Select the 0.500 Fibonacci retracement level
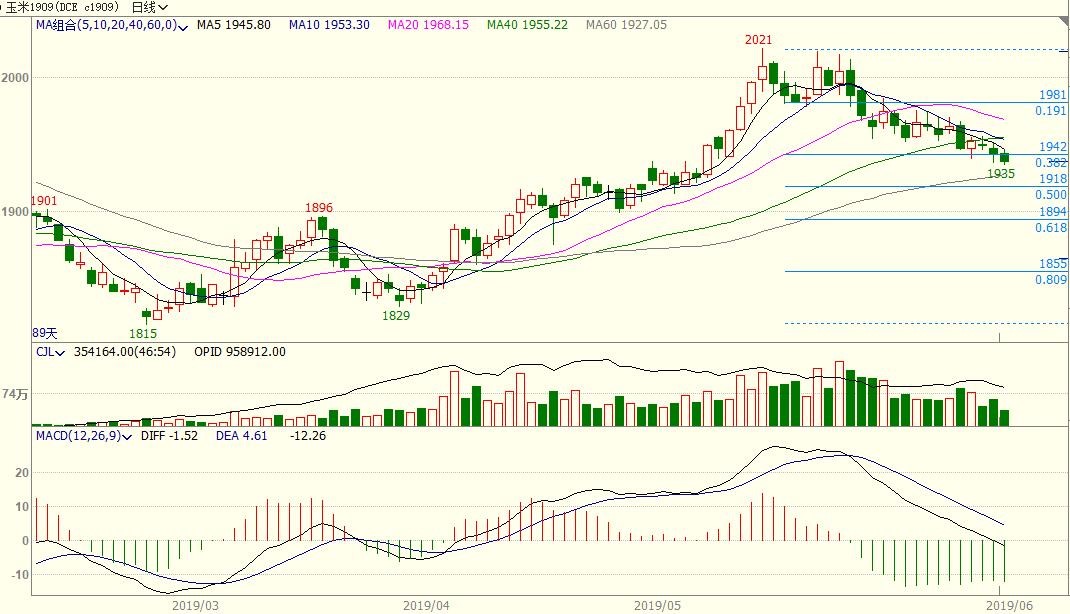Image resolution: width=1070 pixels, height=614 pixels. pos(1051,195)
